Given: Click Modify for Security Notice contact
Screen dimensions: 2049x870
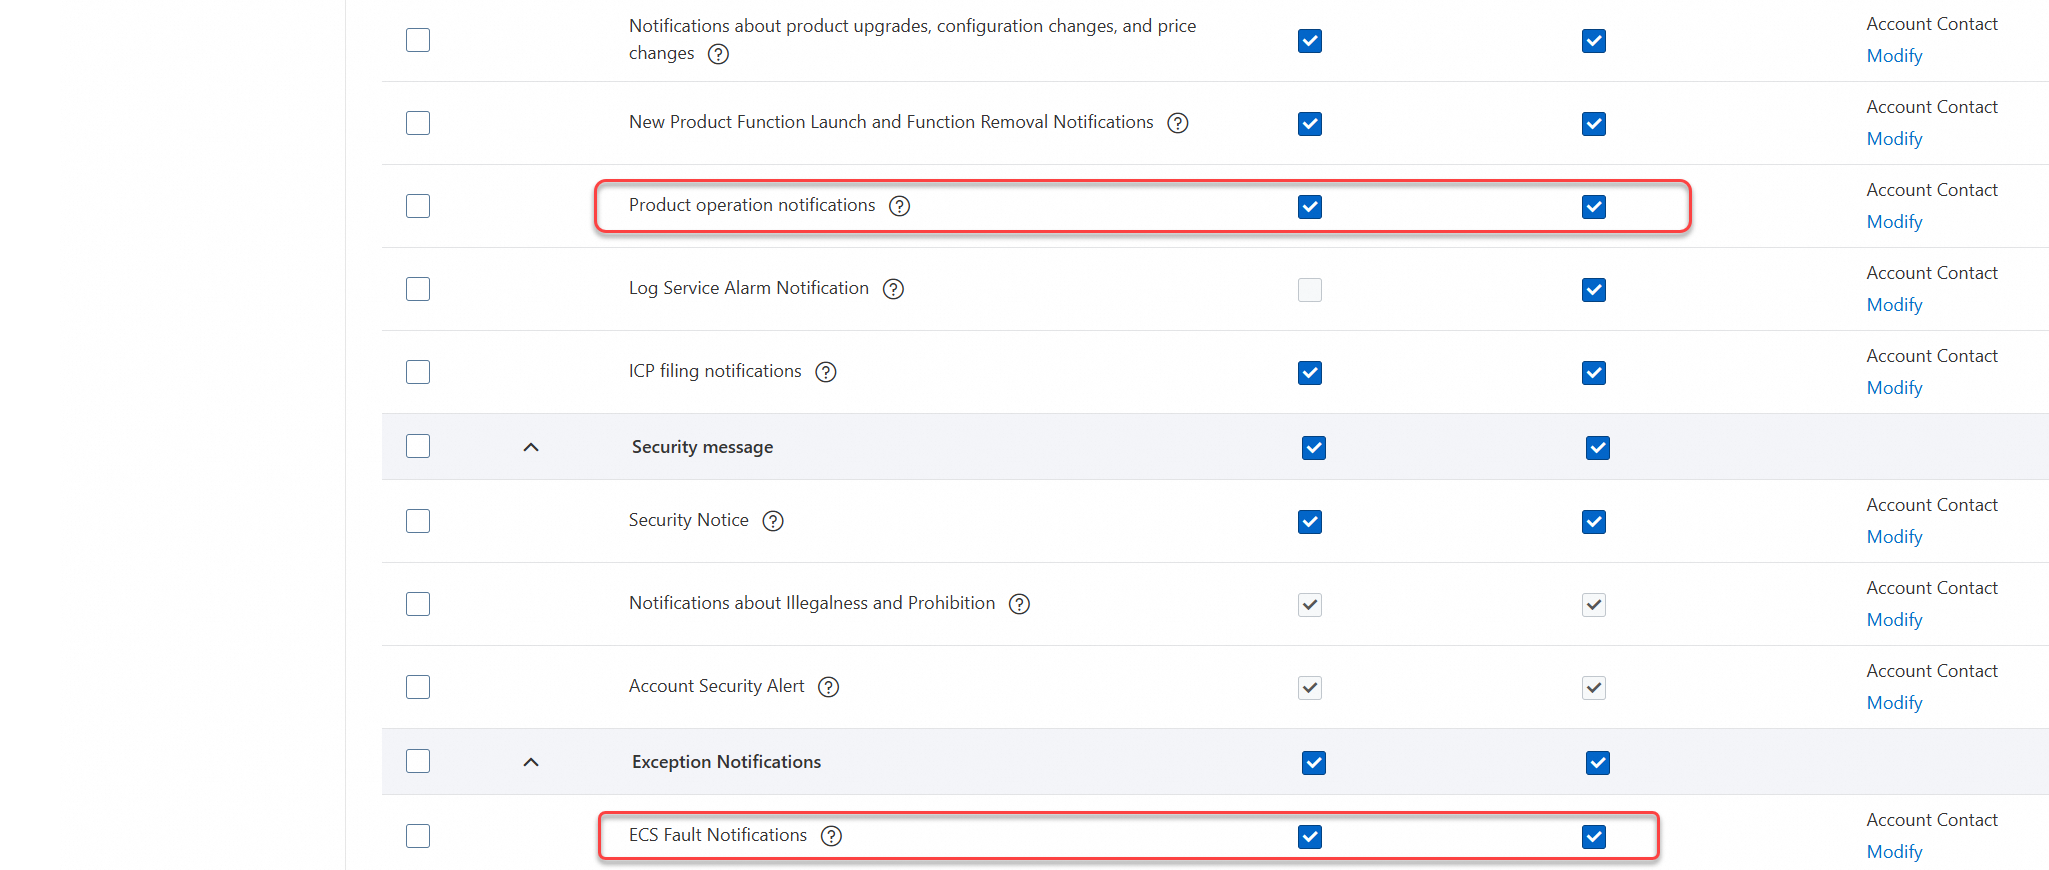Looking at the screenshot, I should pos(1894,537).
